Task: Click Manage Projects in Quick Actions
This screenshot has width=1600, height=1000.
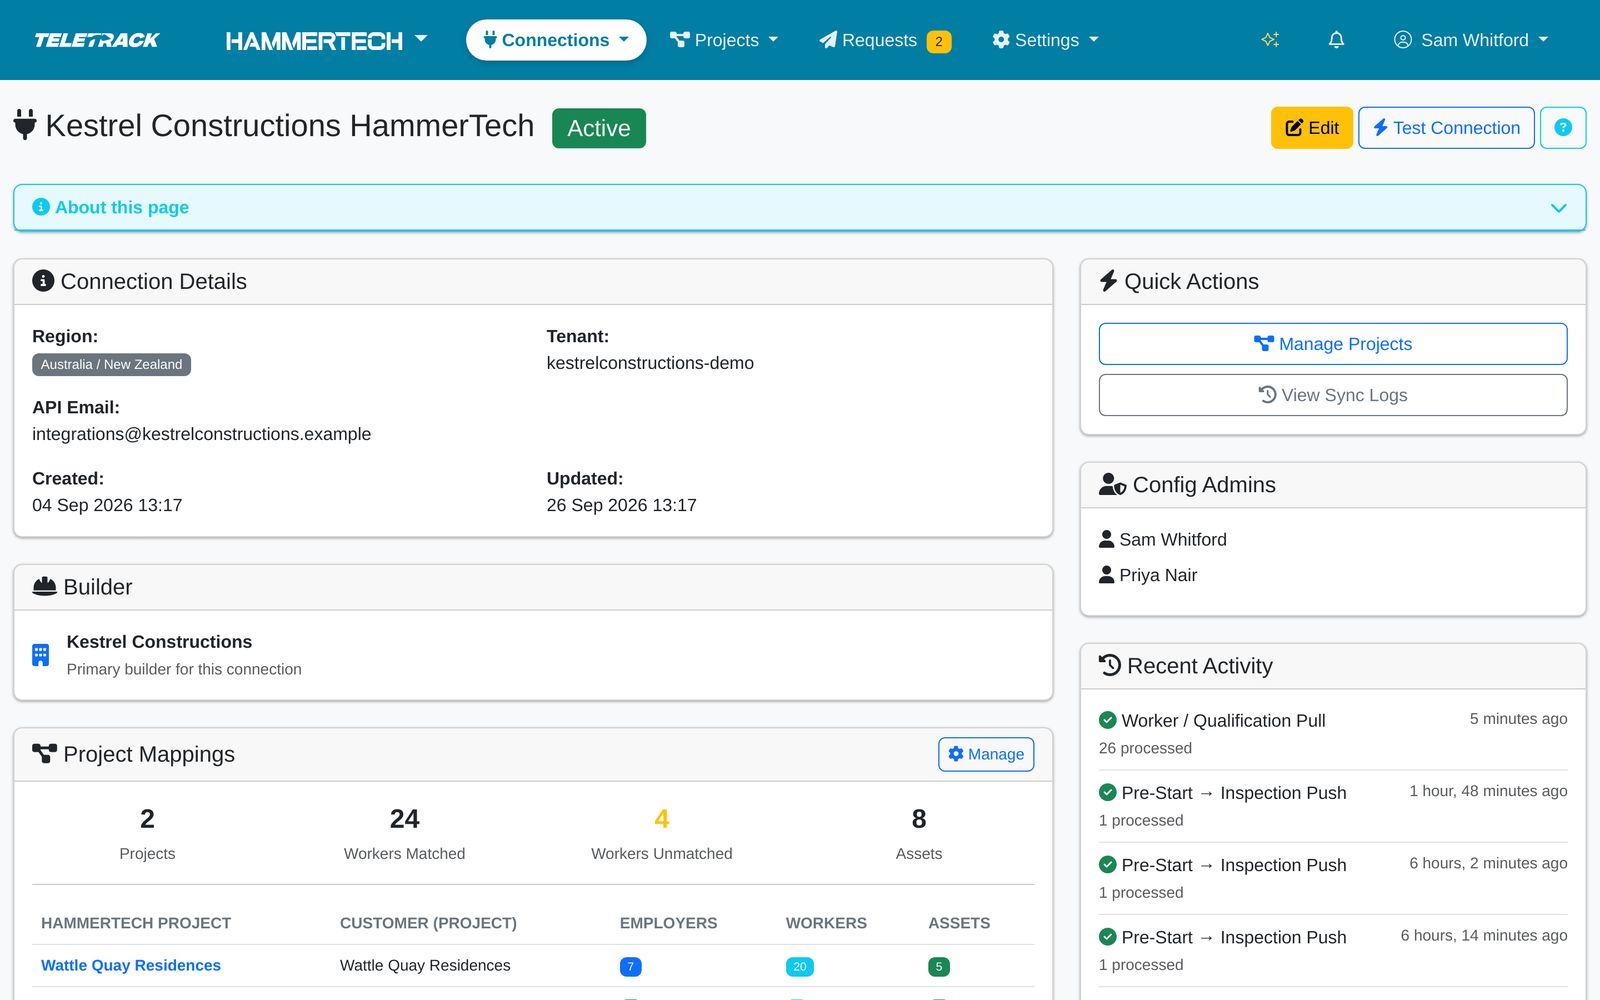Action: [x=1333, y=344]
